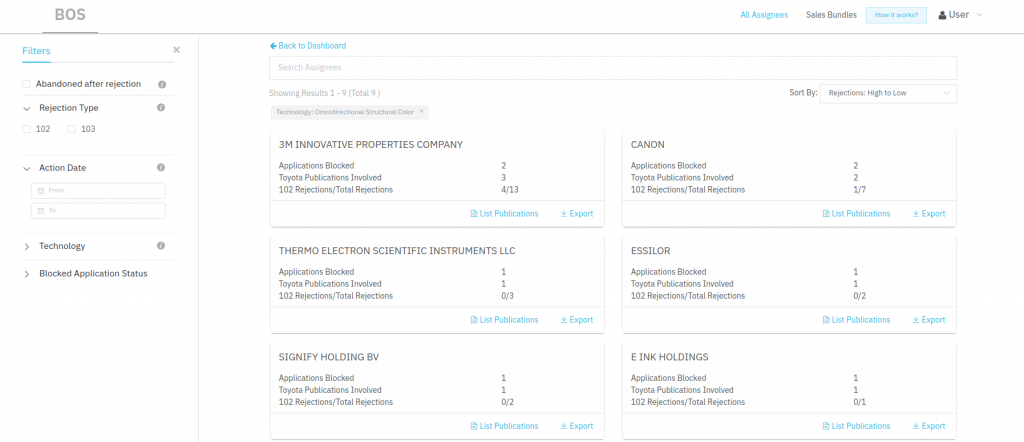Image resolution: width=1024 pixels, height=442 pixels.
Task: Click the CANON card title
Action: 648,144
